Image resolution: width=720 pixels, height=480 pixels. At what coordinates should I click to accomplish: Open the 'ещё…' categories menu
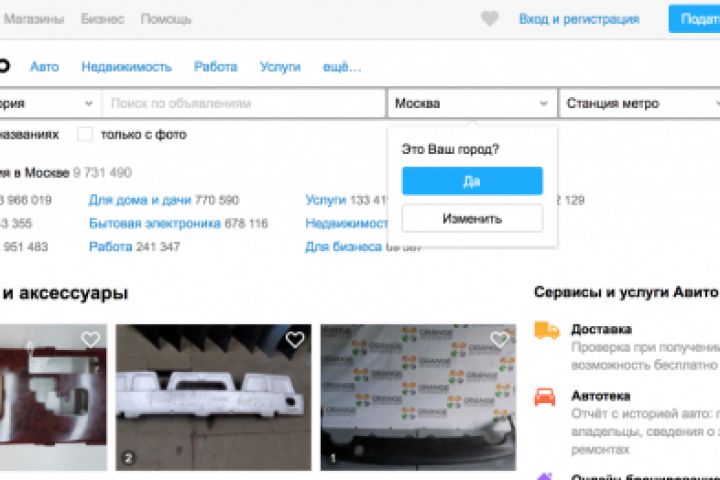coord(342,67)
